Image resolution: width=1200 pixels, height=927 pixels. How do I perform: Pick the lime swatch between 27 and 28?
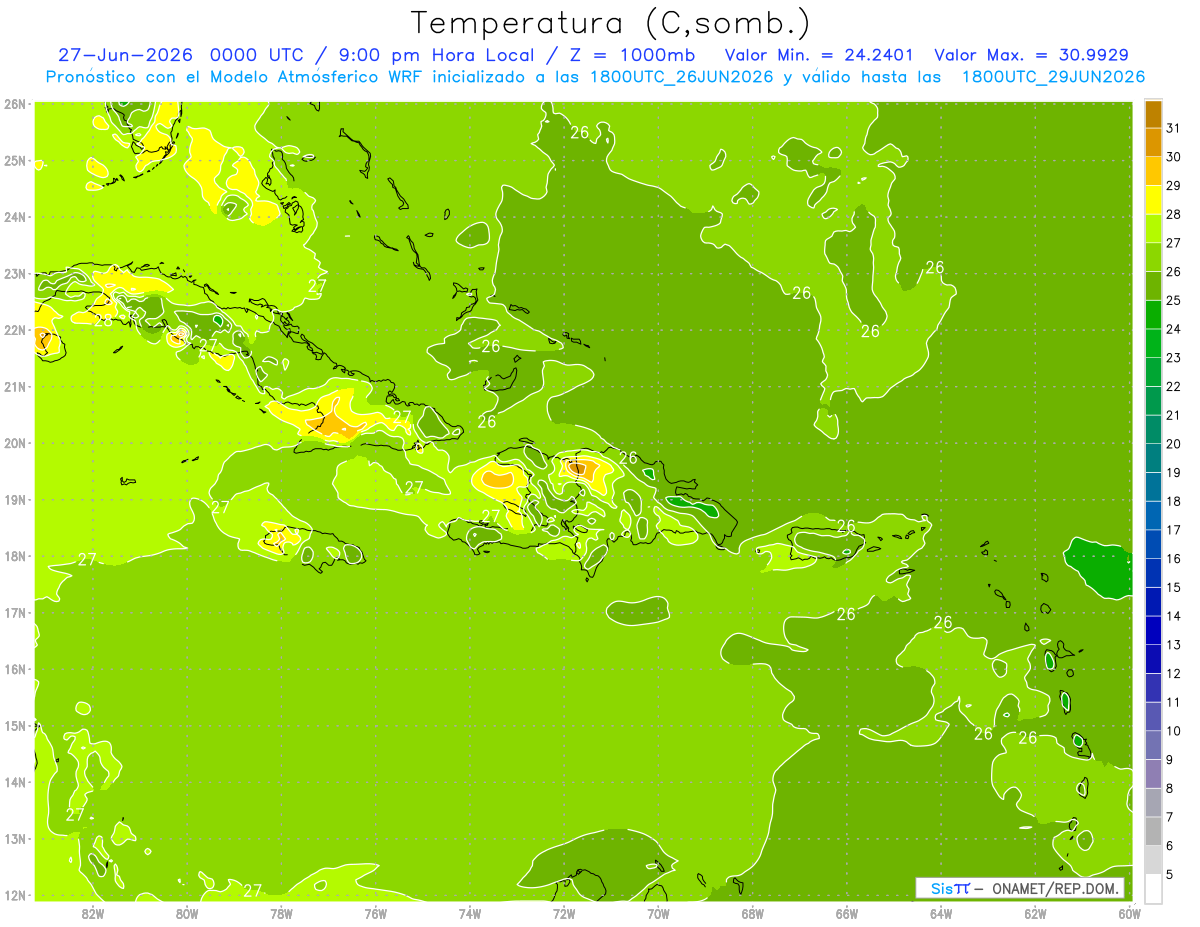(1153, 229)
